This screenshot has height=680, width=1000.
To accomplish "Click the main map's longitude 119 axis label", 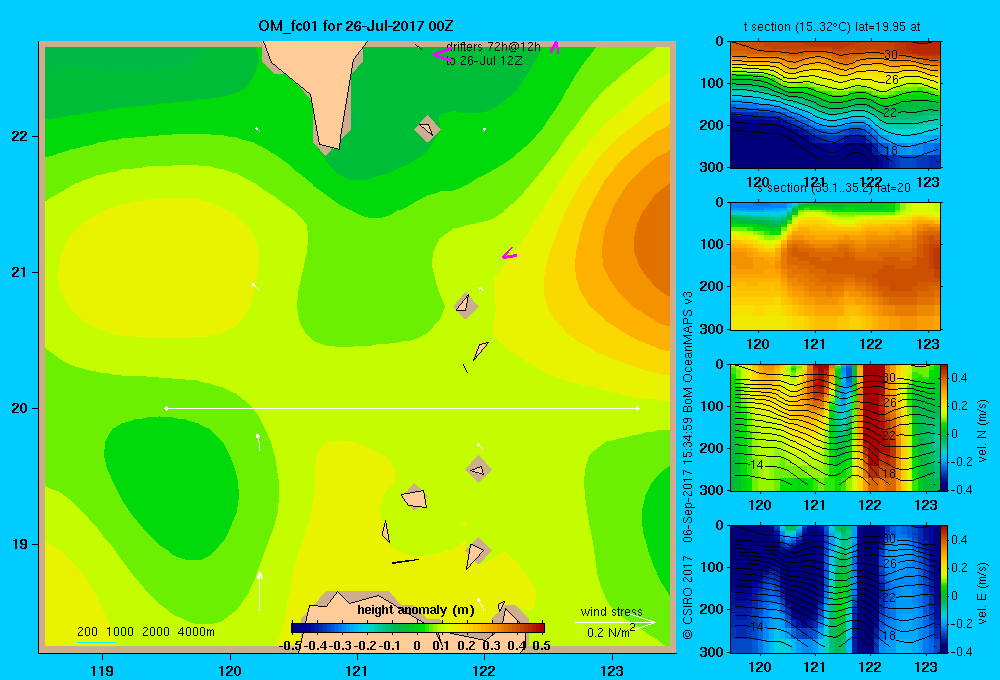I will tap(102, 670).
